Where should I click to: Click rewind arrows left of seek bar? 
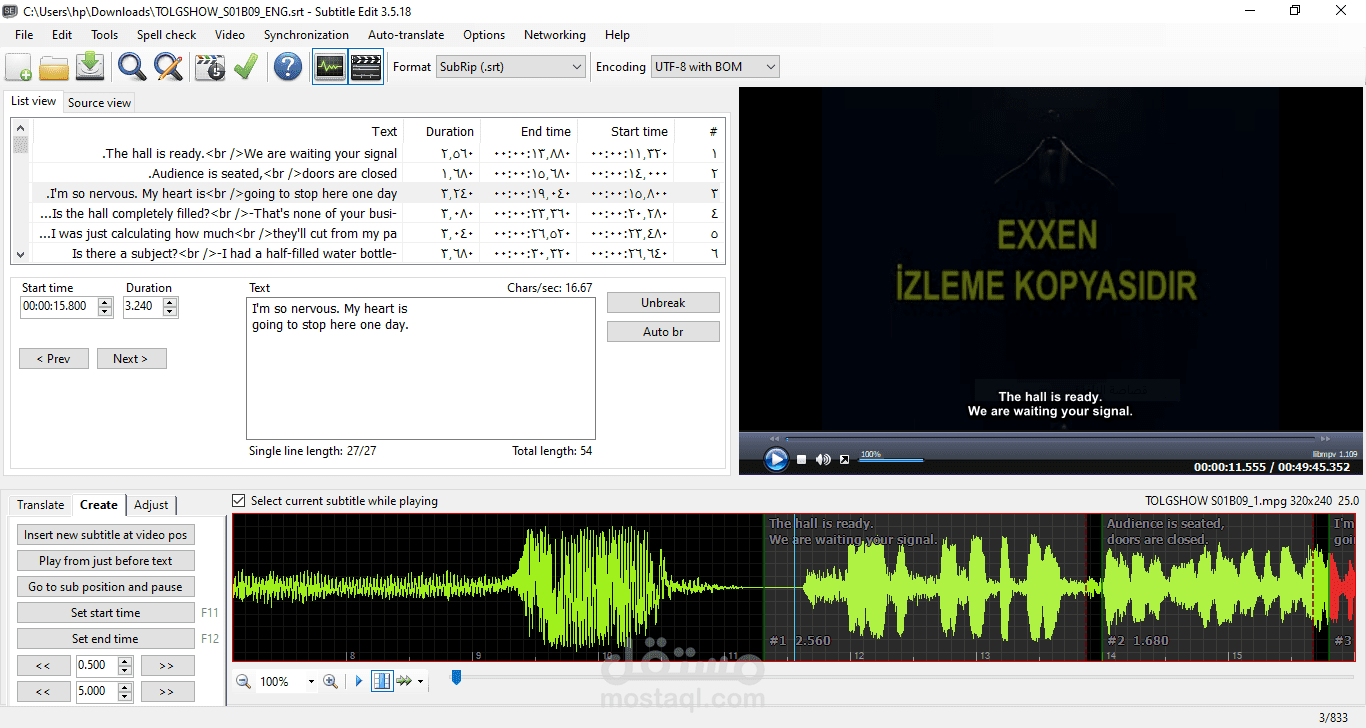[x=774, y=438]
